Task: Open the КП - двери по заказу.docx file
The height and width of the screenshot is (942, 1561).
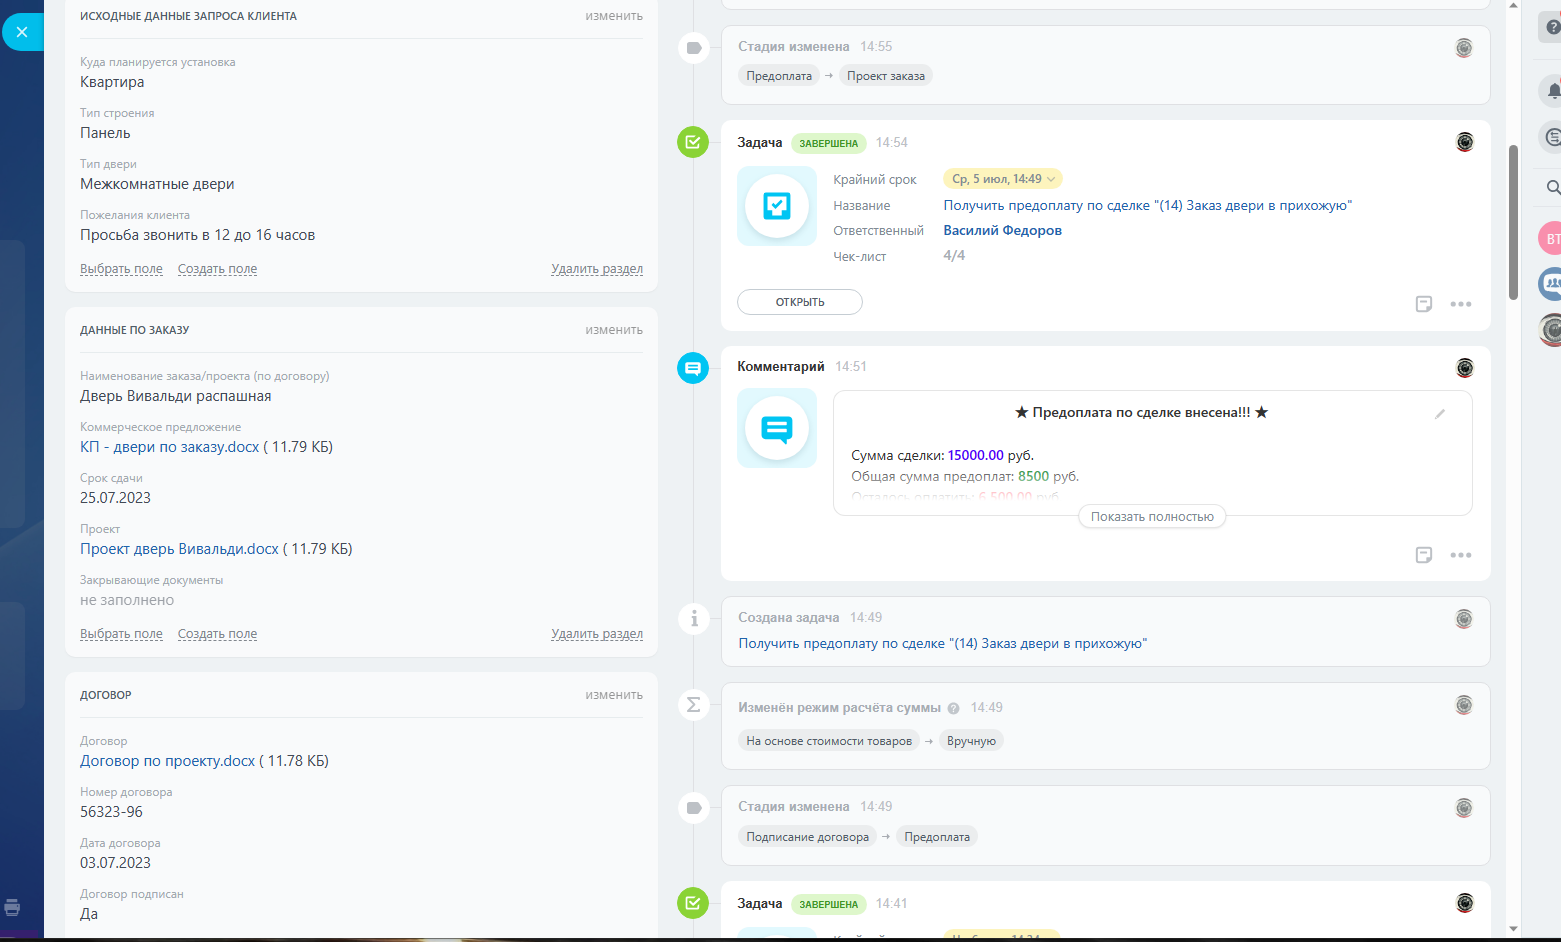Action: (169, 447)
